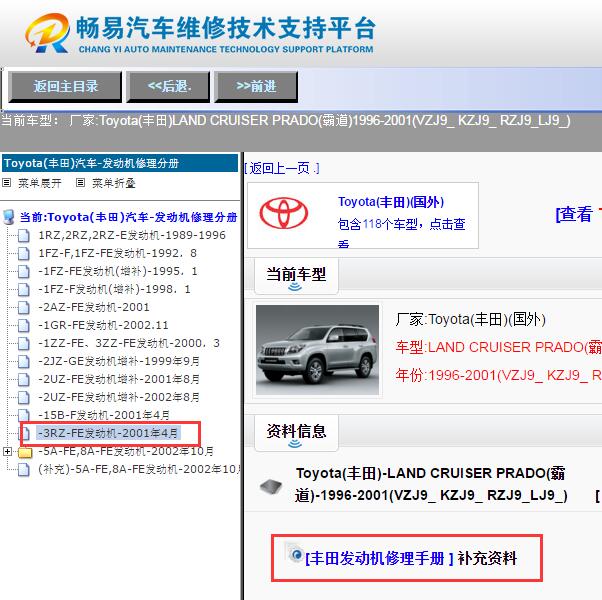Switch to 资料信息 tab
The width and height of the screenshot is (602, 600).
click(x=296, y=432)
